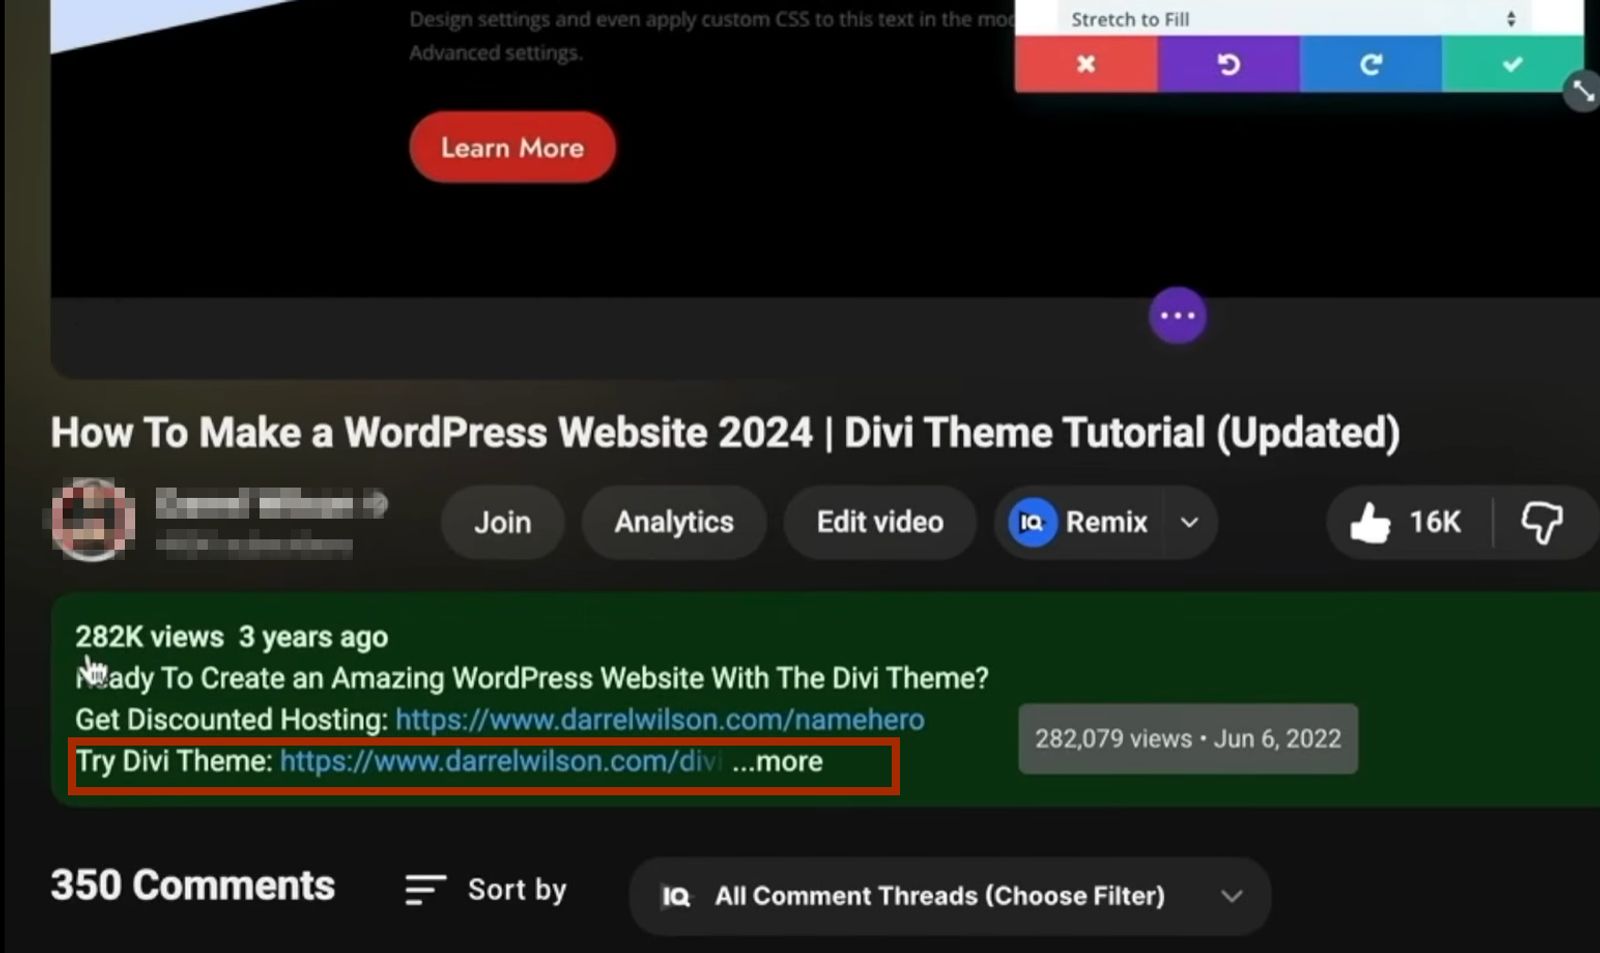1600x953 pixels.
Task: Click the Edit video button
Action: coord(879,522)
